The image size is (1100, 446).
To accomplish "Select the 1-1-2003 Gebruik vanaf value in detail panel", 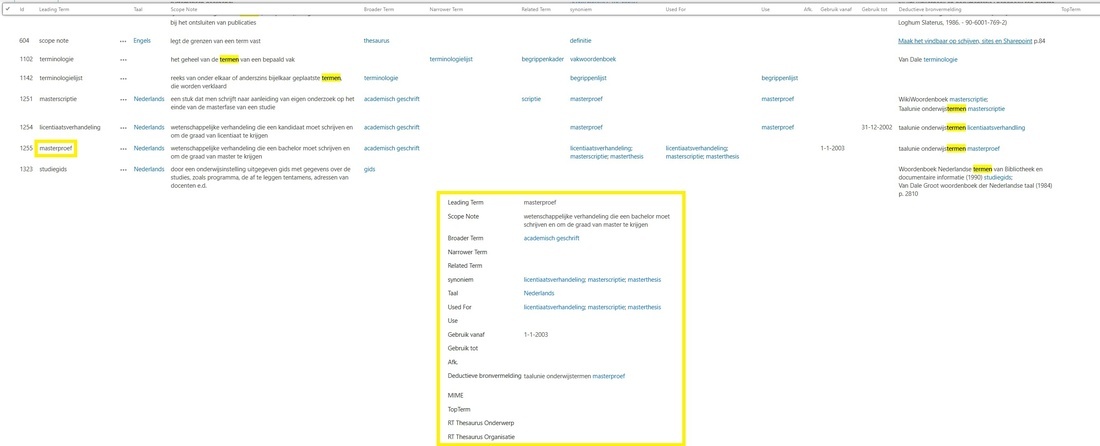I will 535,334.
